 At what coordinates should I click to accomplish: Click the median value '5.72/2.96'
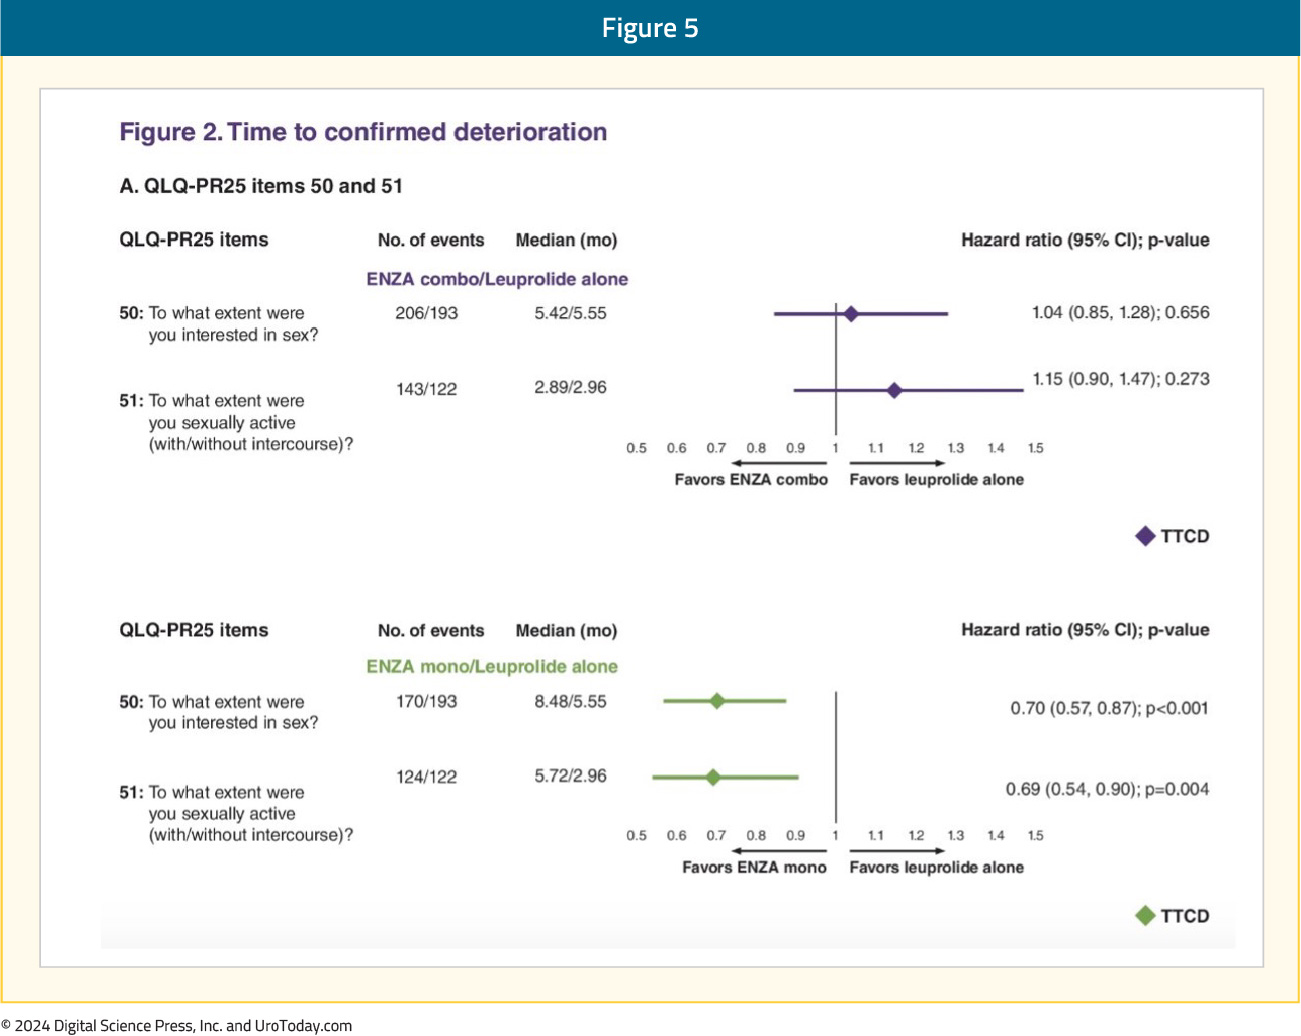coord(570,775)
